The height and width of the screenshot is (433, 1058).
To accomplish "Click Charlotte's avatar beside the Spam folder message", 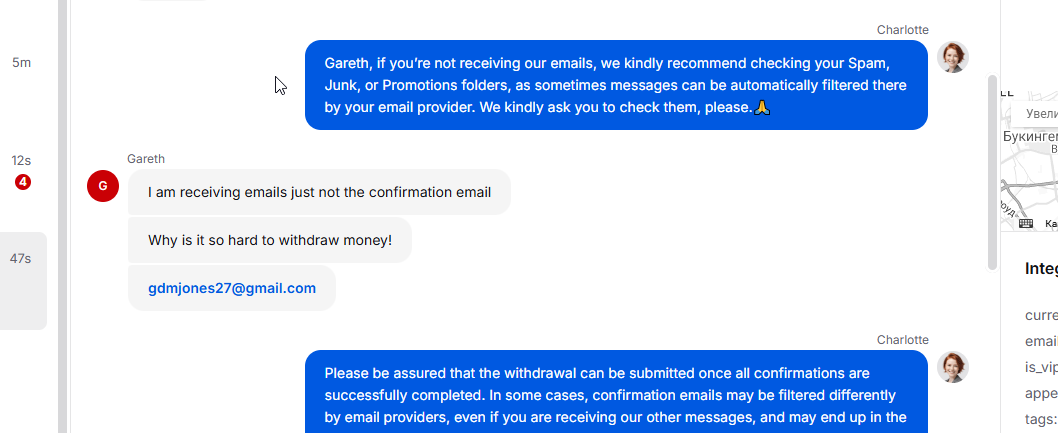I will click(952, 57).
